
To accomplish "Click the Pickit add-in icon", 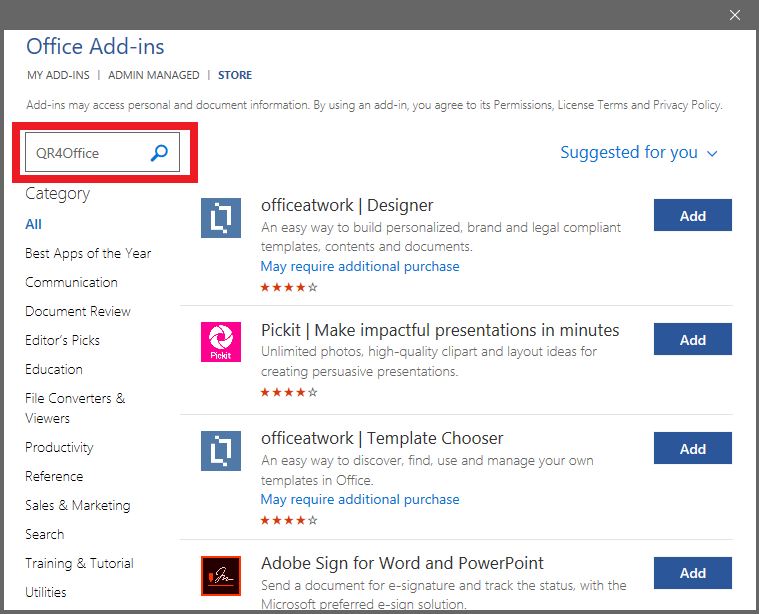I will click(x=221, y=342).
